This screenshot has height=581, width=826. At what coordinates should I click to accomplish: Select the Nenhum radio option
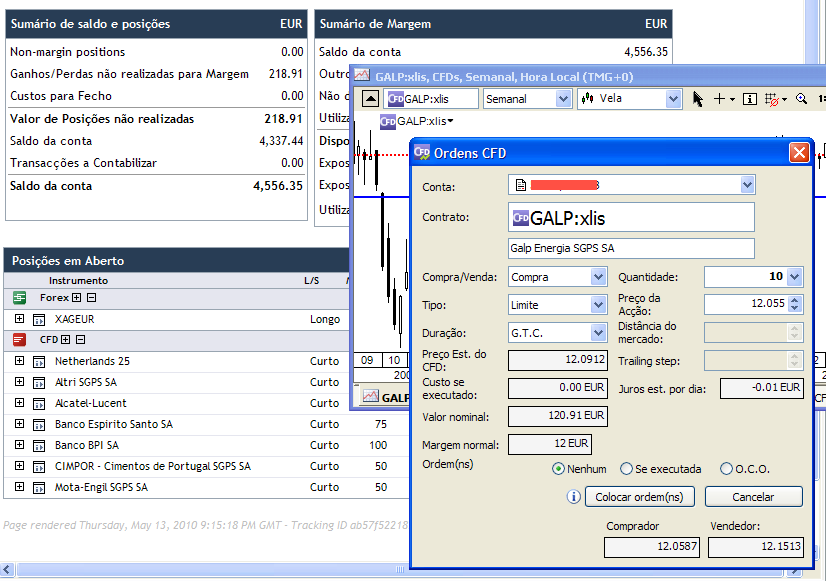(x=558, y=469)
